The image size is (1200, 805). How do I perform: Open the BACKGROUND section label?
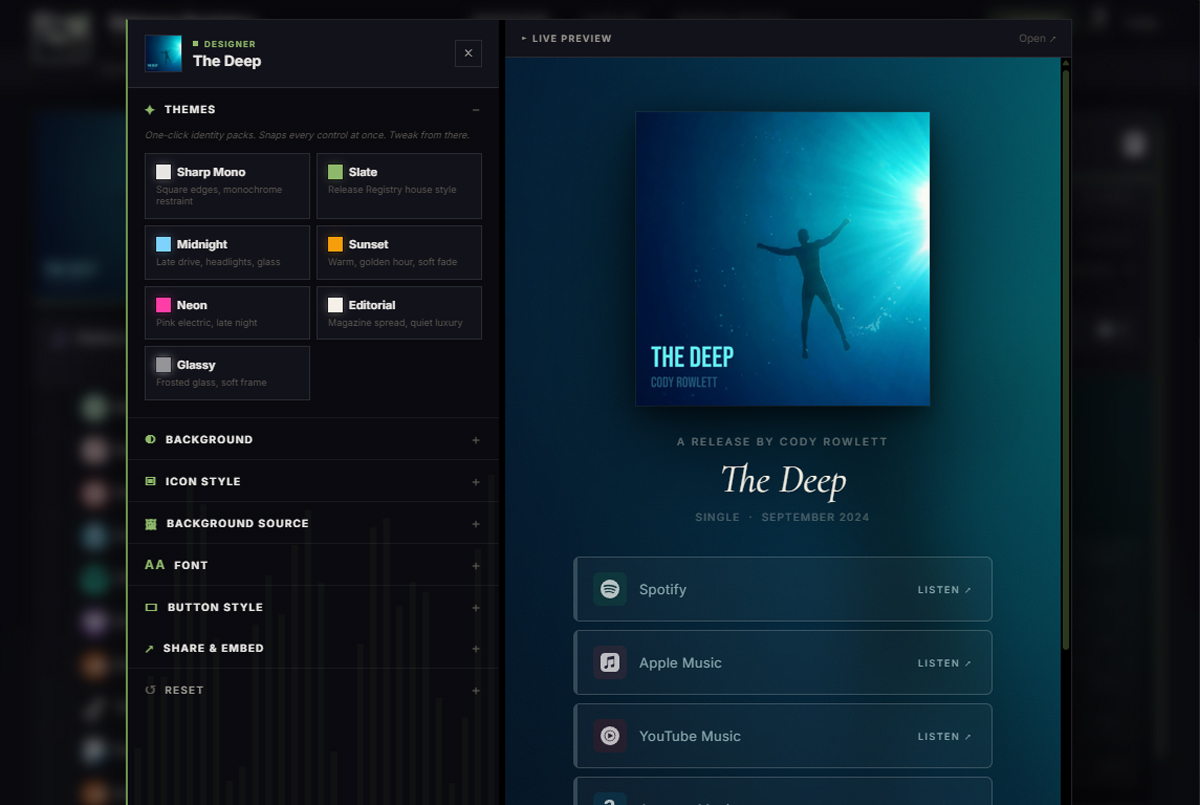[209, 440]
